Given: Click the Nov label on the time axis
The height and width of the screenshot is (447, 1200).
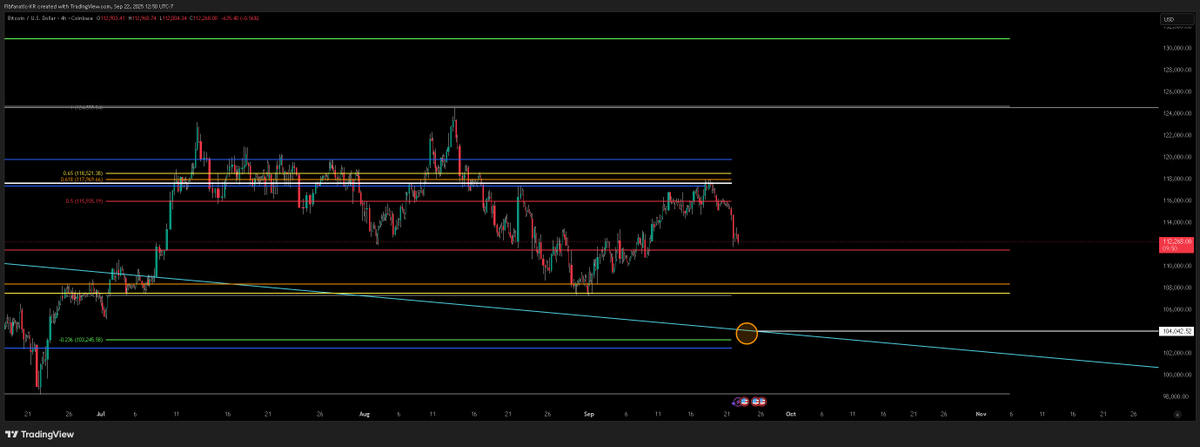Looking at the screenshot, I should tap(981, 412).
